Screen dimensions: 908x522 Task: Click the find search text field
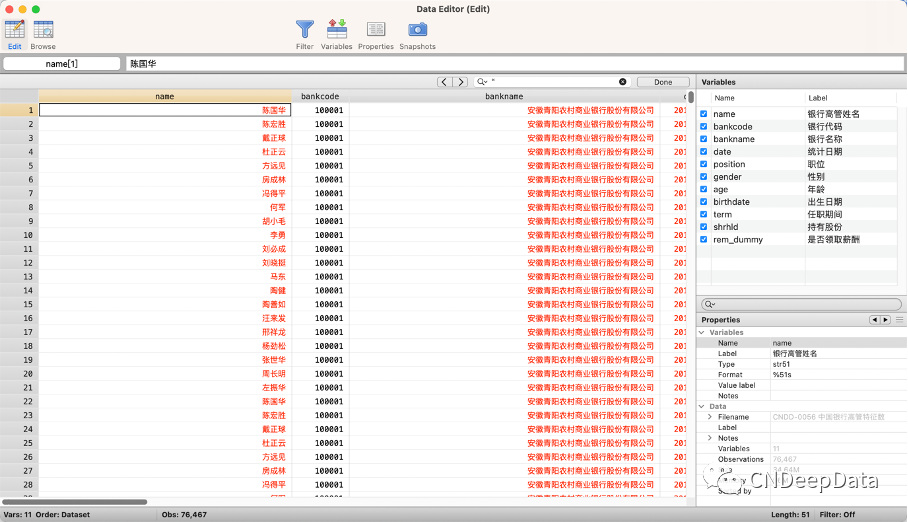[x=553, y=82]
